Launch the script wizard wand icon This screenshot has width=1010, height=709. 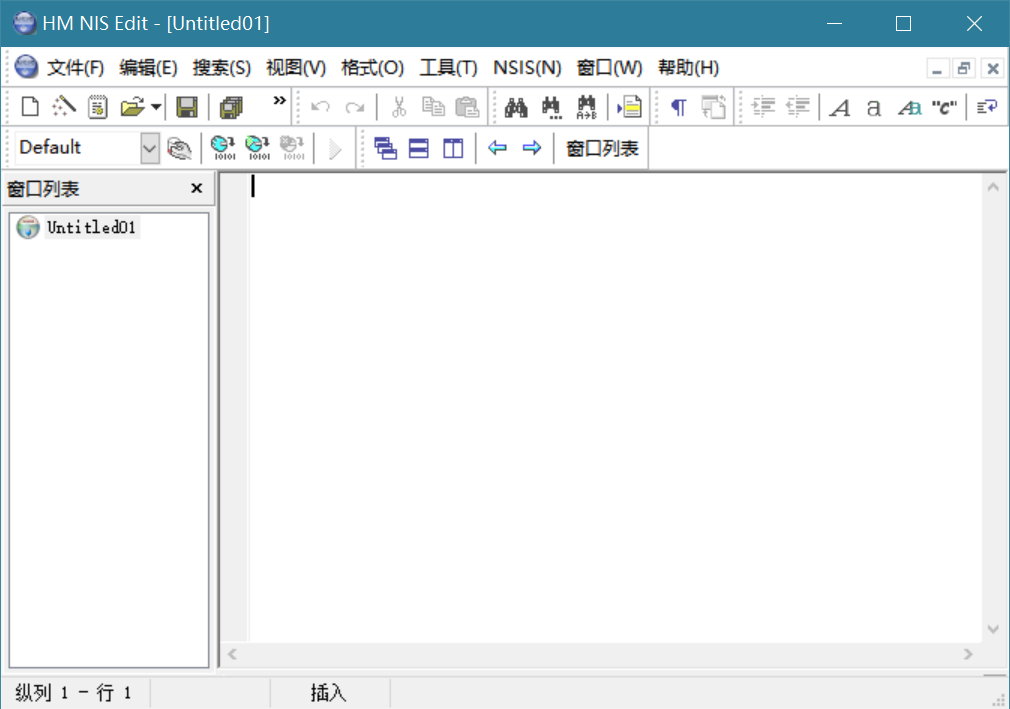pyautogui.click(x=65, y=107)
